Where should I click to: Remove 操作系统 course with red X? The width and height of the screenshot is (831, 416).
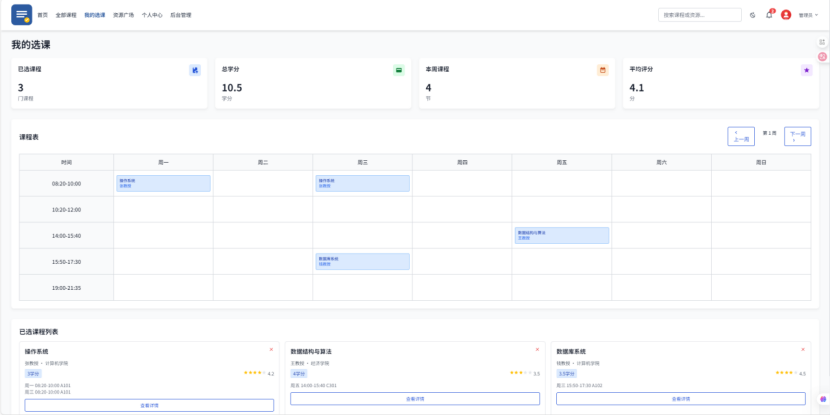271,350
